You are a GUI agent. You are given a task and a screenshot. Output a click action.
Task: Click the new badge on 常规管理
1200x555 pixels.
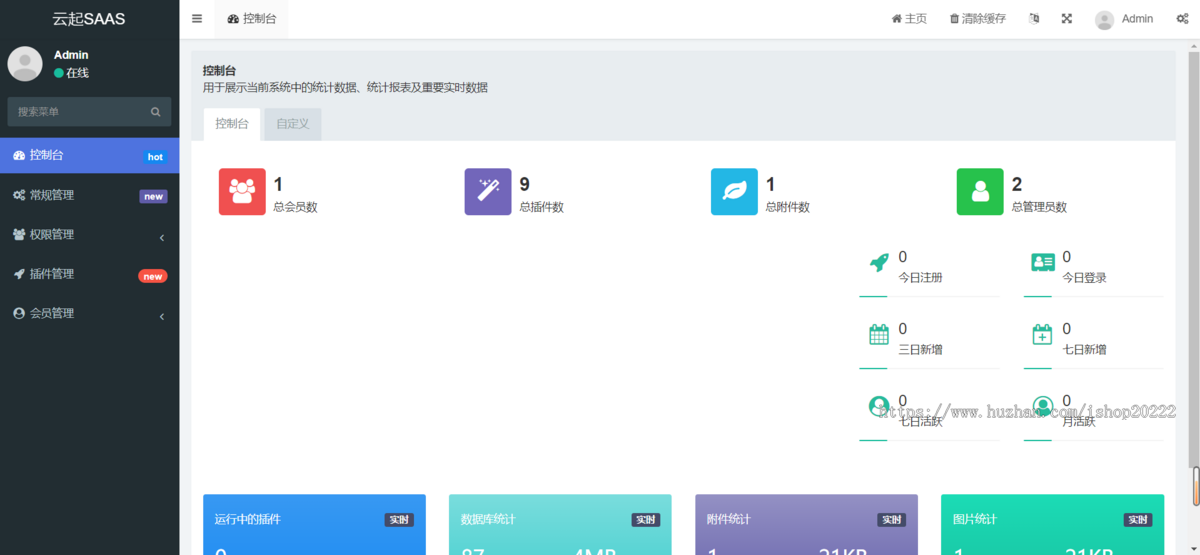tap(153, 197)
